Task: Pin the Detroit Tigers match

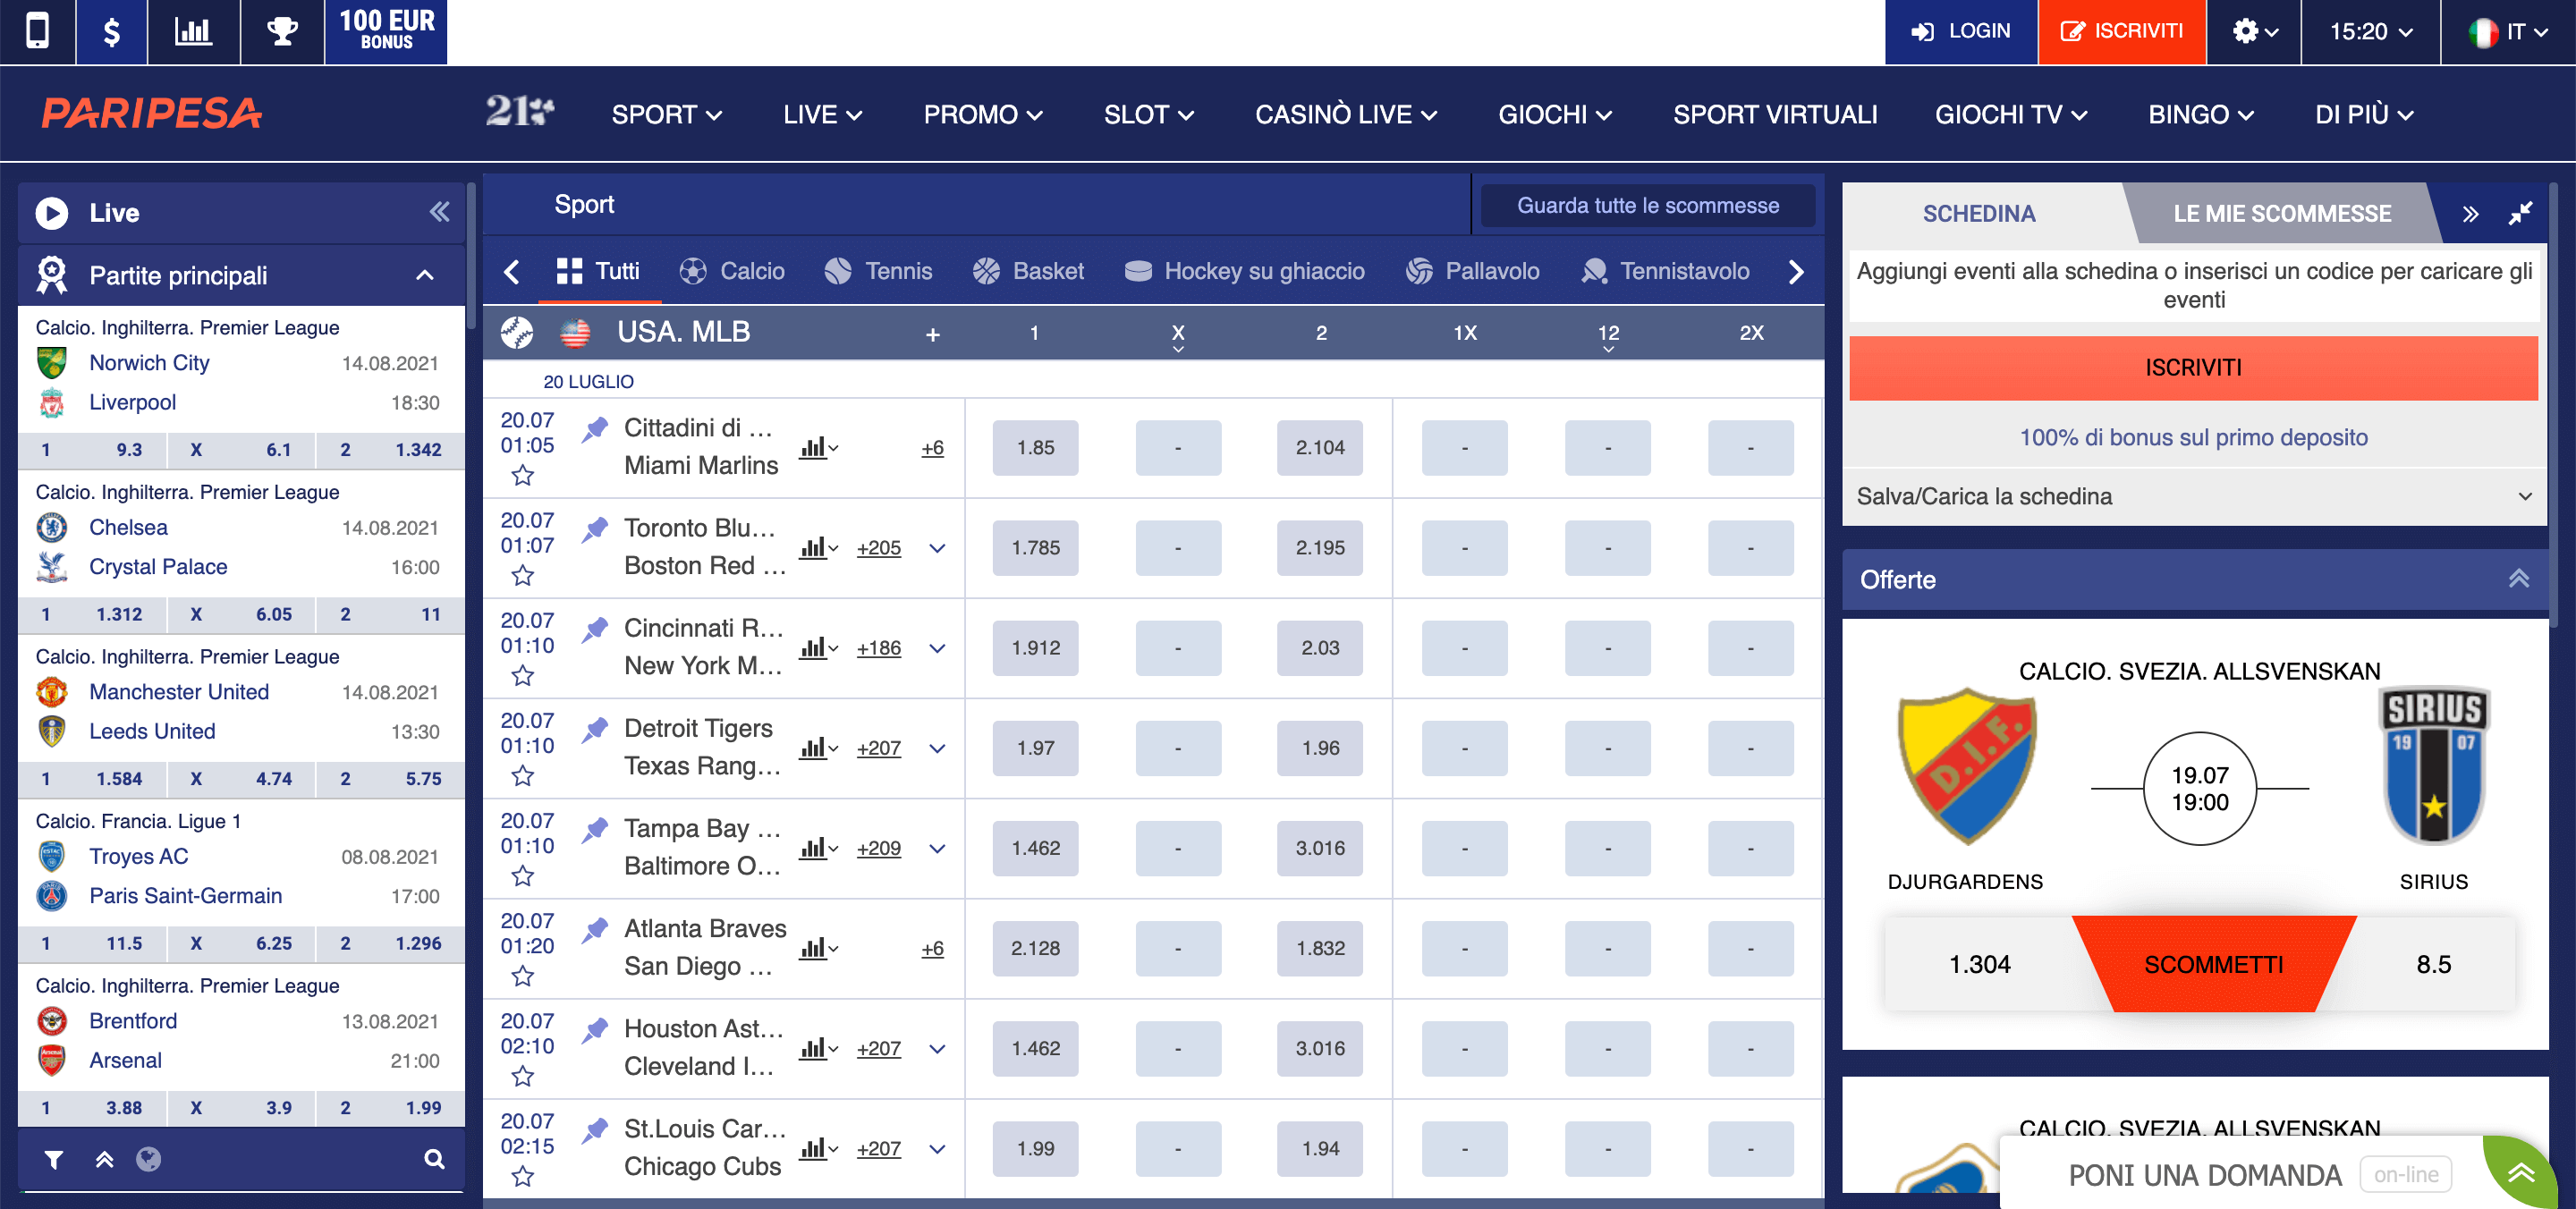Action: click(595, 729)
